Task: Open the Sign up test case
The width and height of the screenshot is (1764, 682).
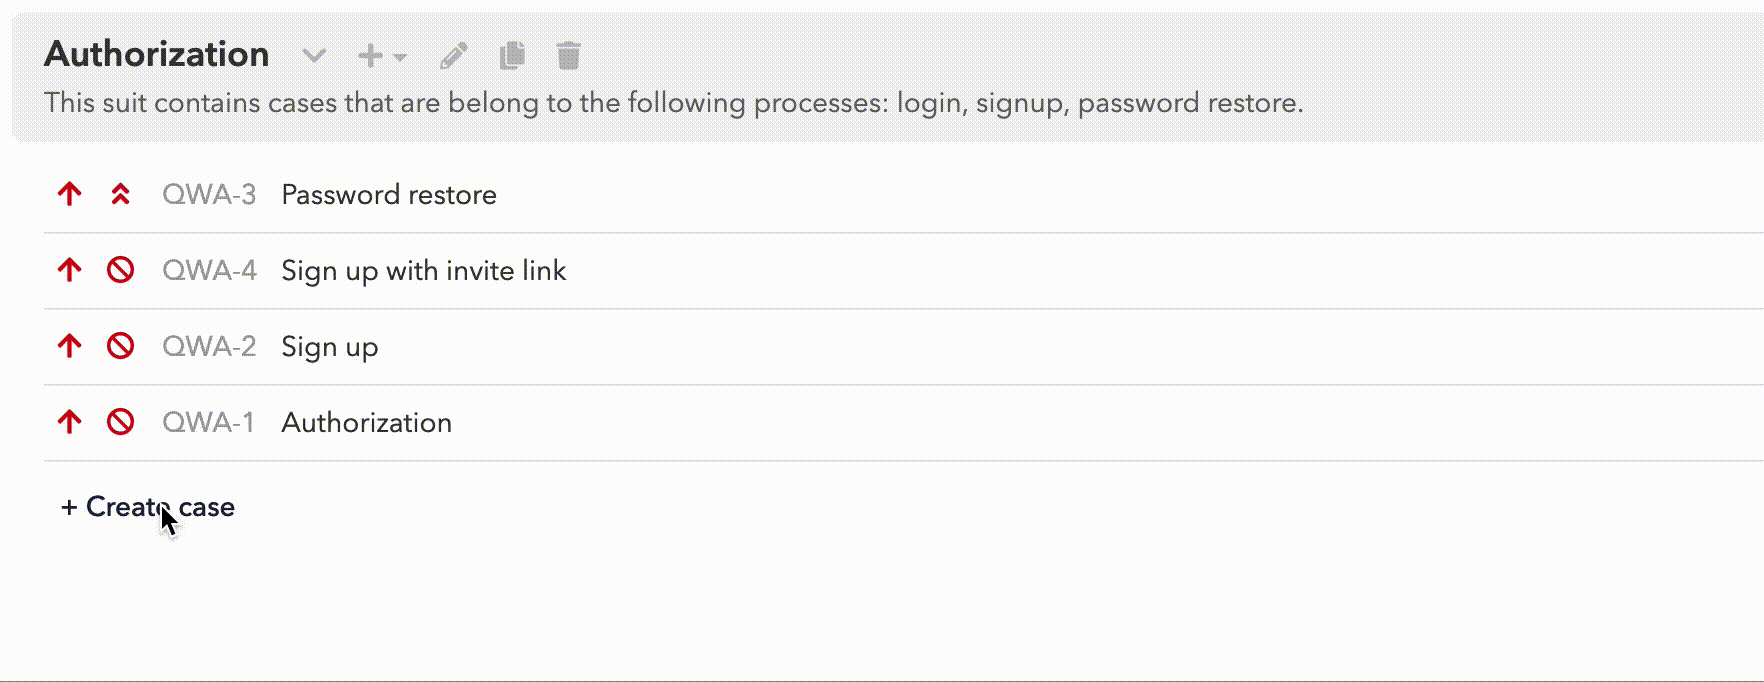Action: point(330,347)
